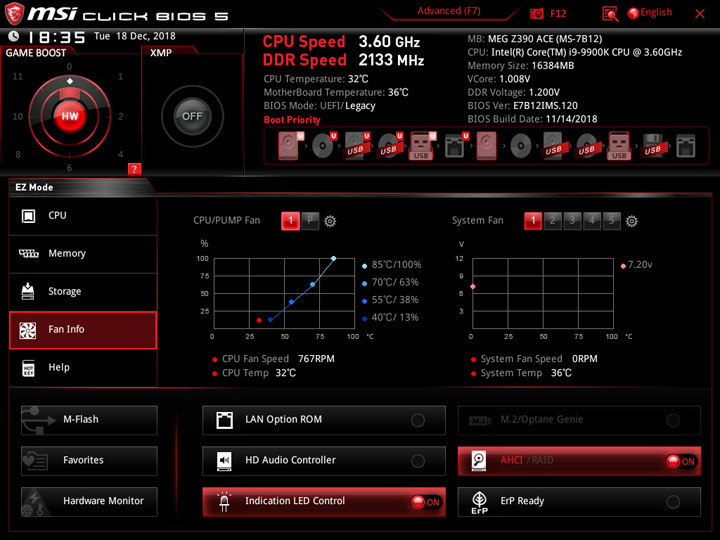Click the Memory module icon in sidebar

[x=28, y=253]
